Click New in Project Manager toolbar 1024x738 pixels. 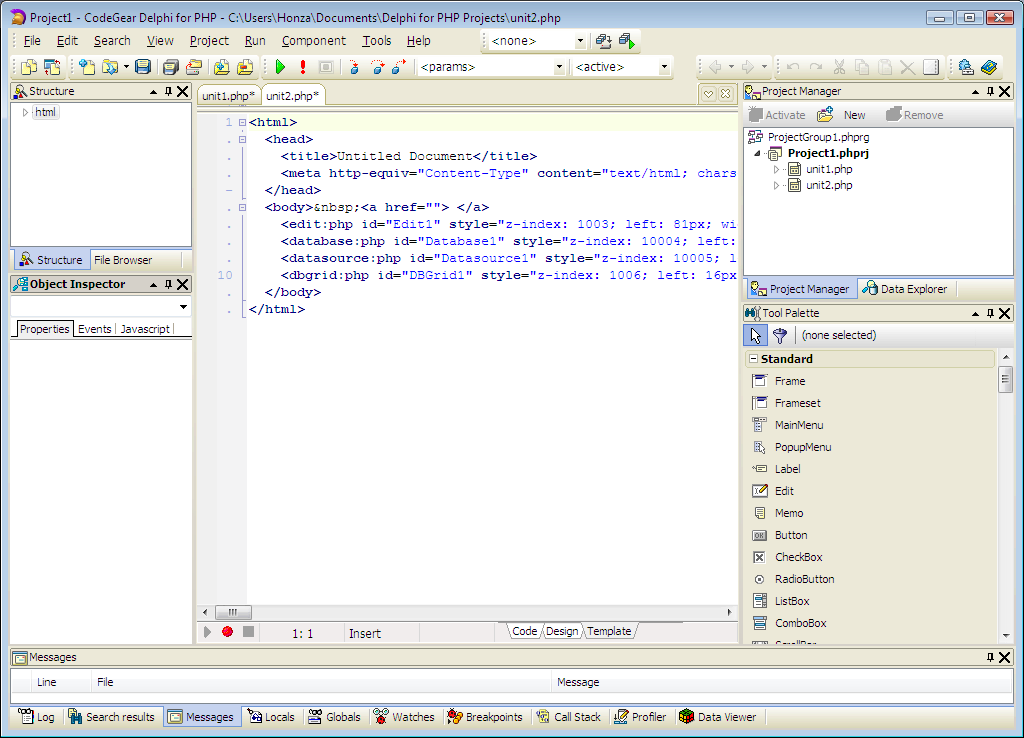[843, 115]
